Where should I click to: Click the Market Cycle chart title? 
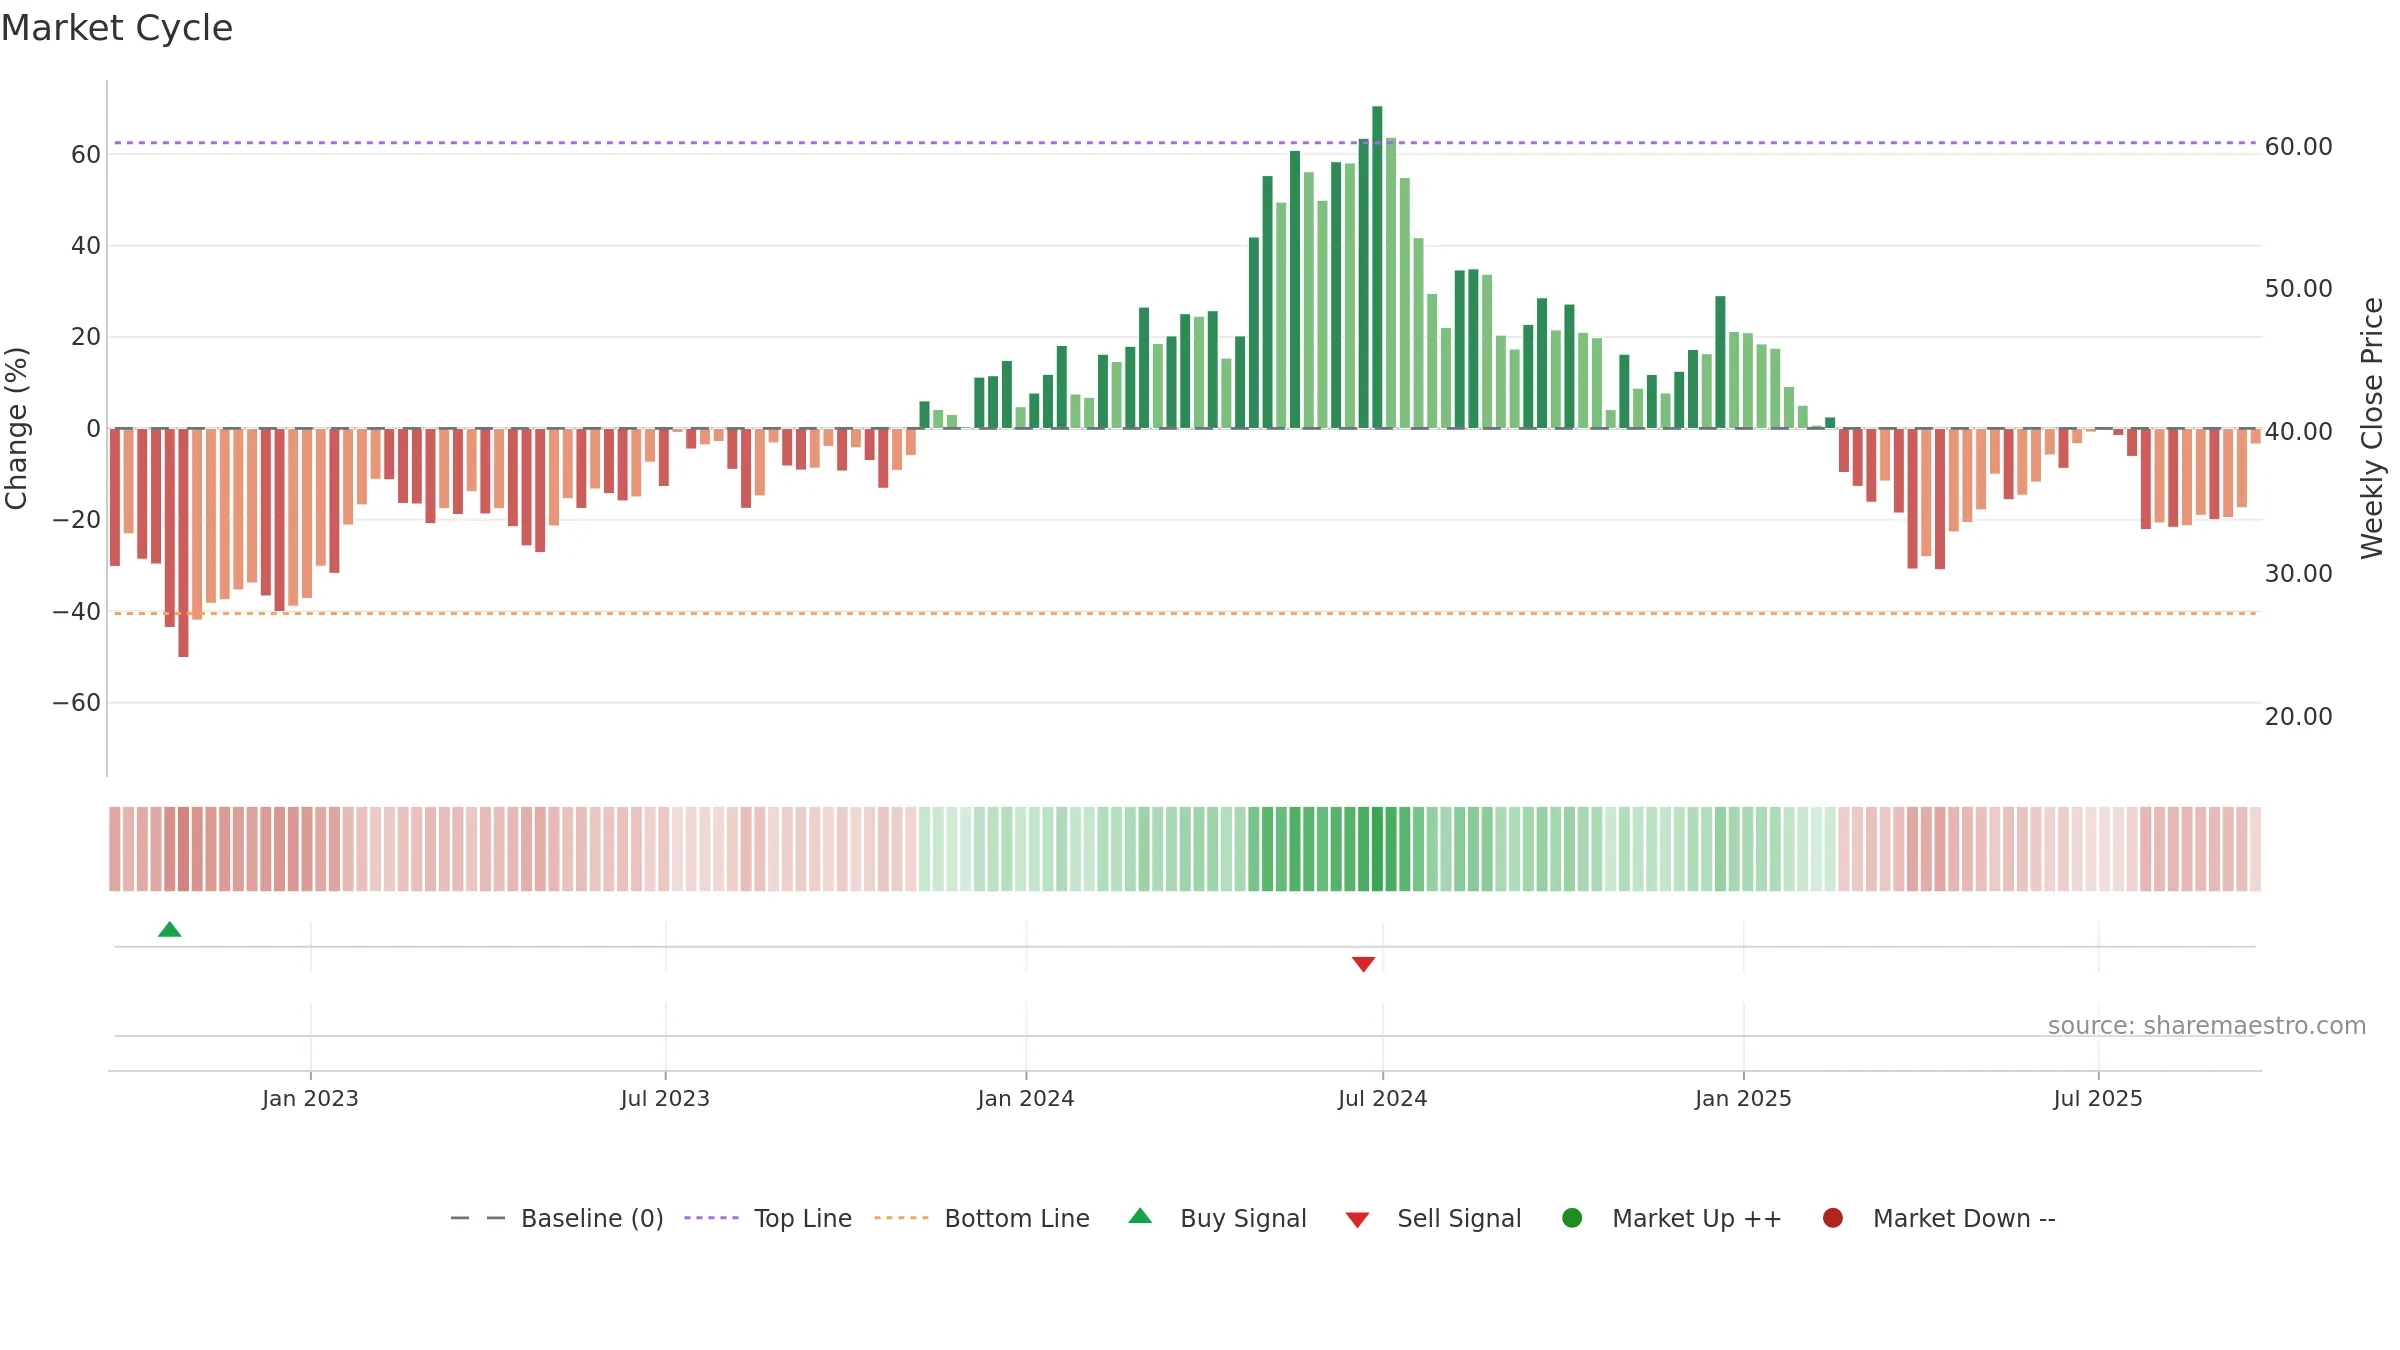click(x=117, y=28)
